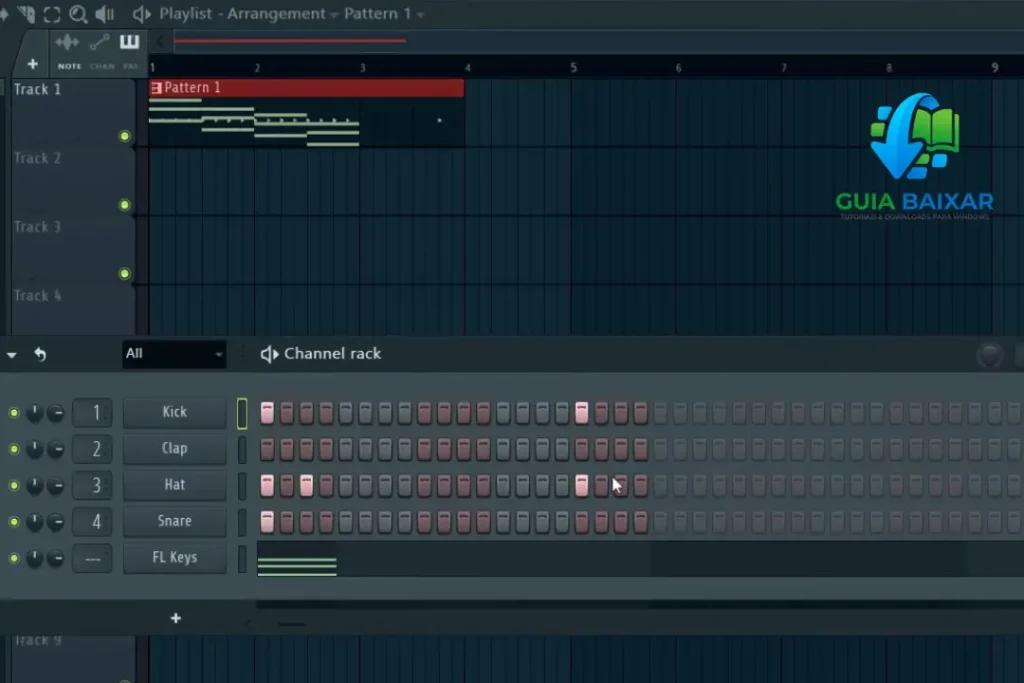
Task: Toggle the first step of the Kick row
Action: pos(267,413)
